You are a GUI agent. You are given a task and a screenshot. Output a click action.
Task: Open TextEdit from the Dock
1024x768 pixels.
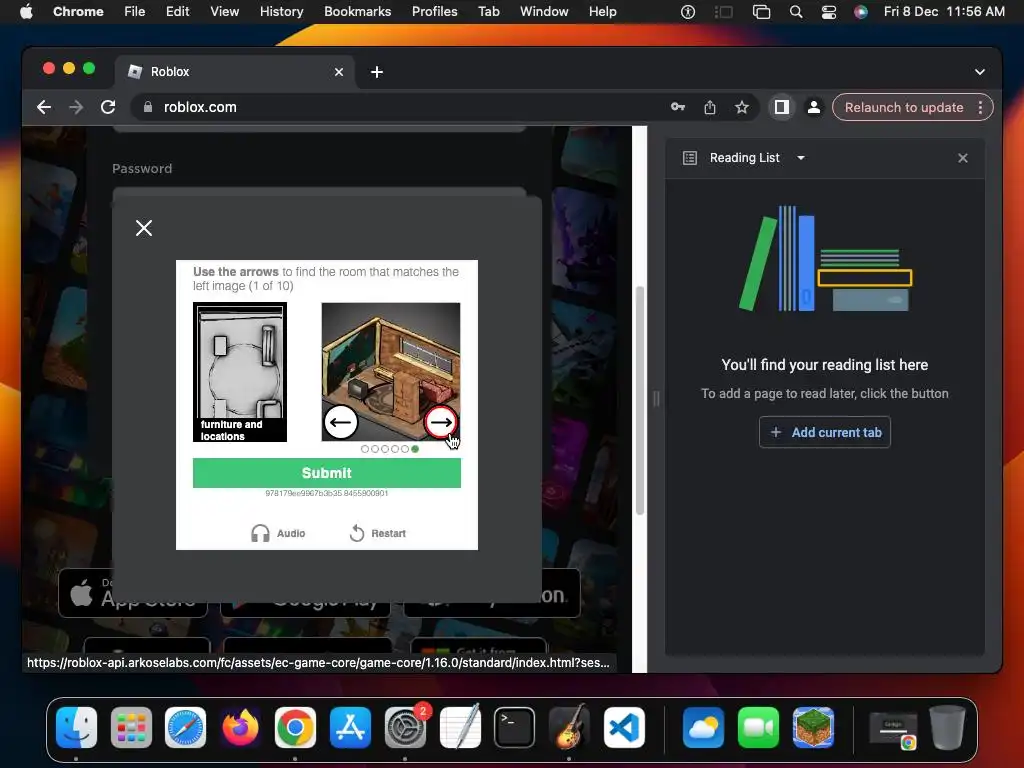pos(460,728)
